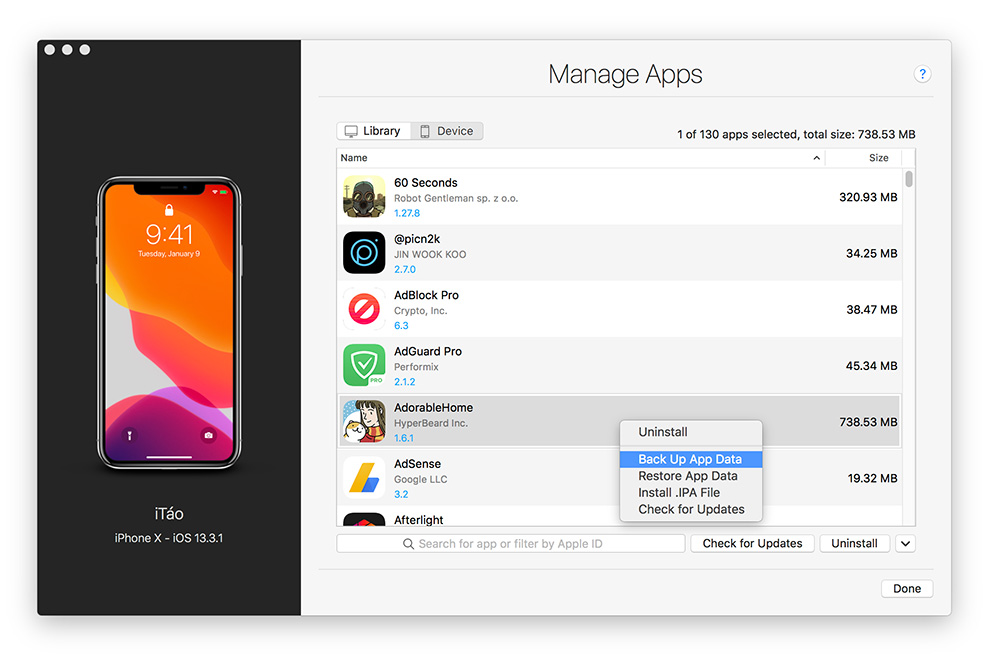Click the iTáo device name
The image size is (1000, 662).
(169, 513)
